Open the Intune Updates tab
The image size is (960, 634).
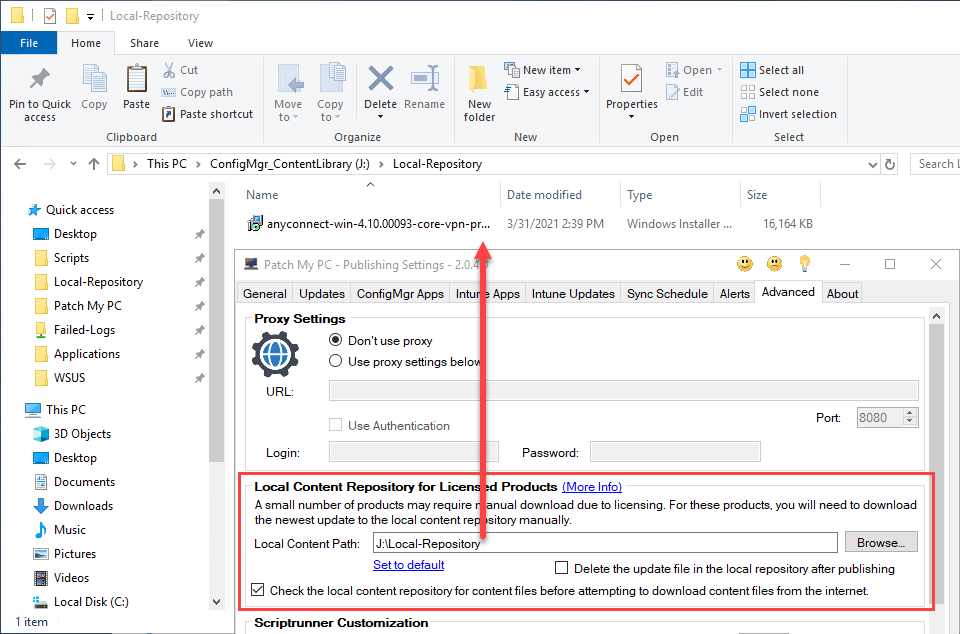point(573,294)
